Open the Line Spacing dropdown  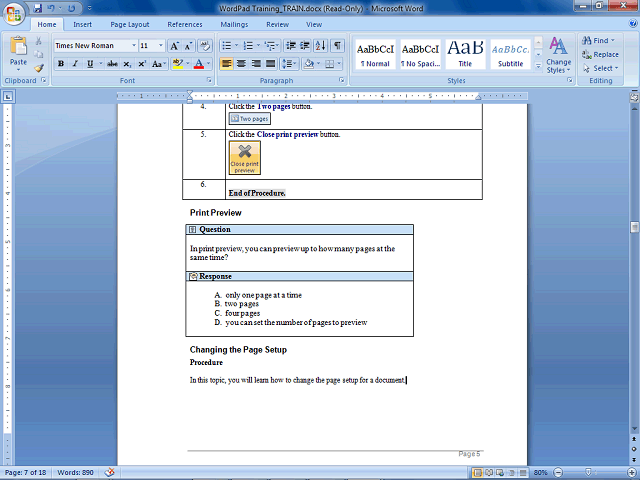(289, 64)
